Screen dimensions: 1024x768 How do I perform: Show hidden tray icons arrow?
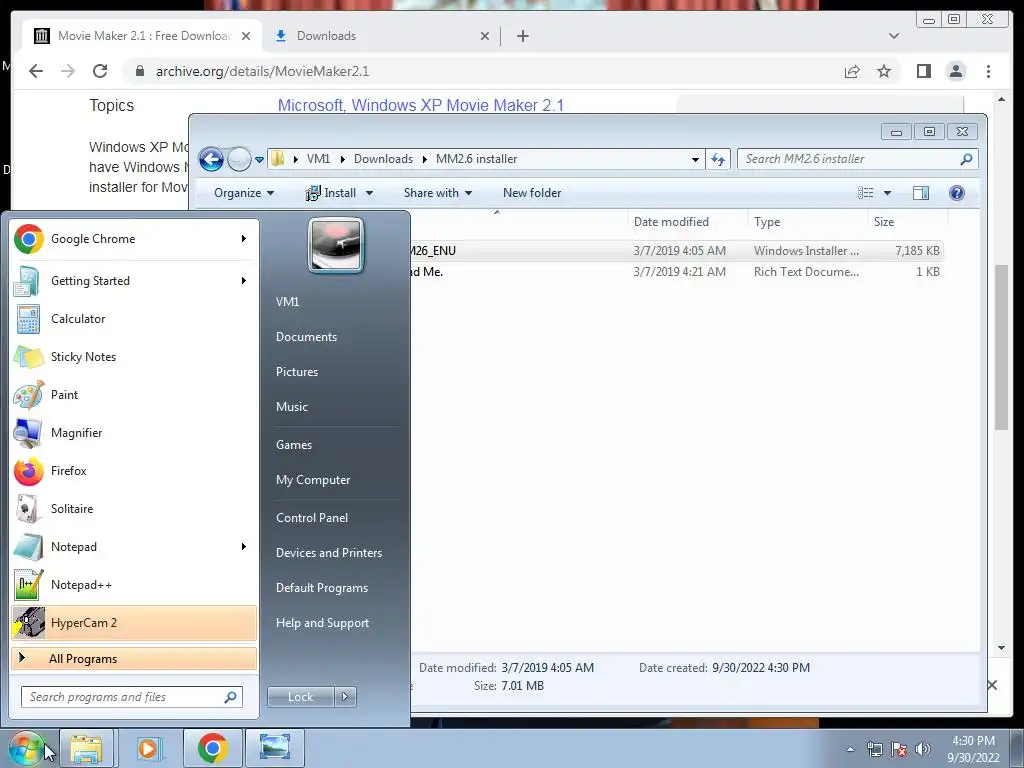850,749
